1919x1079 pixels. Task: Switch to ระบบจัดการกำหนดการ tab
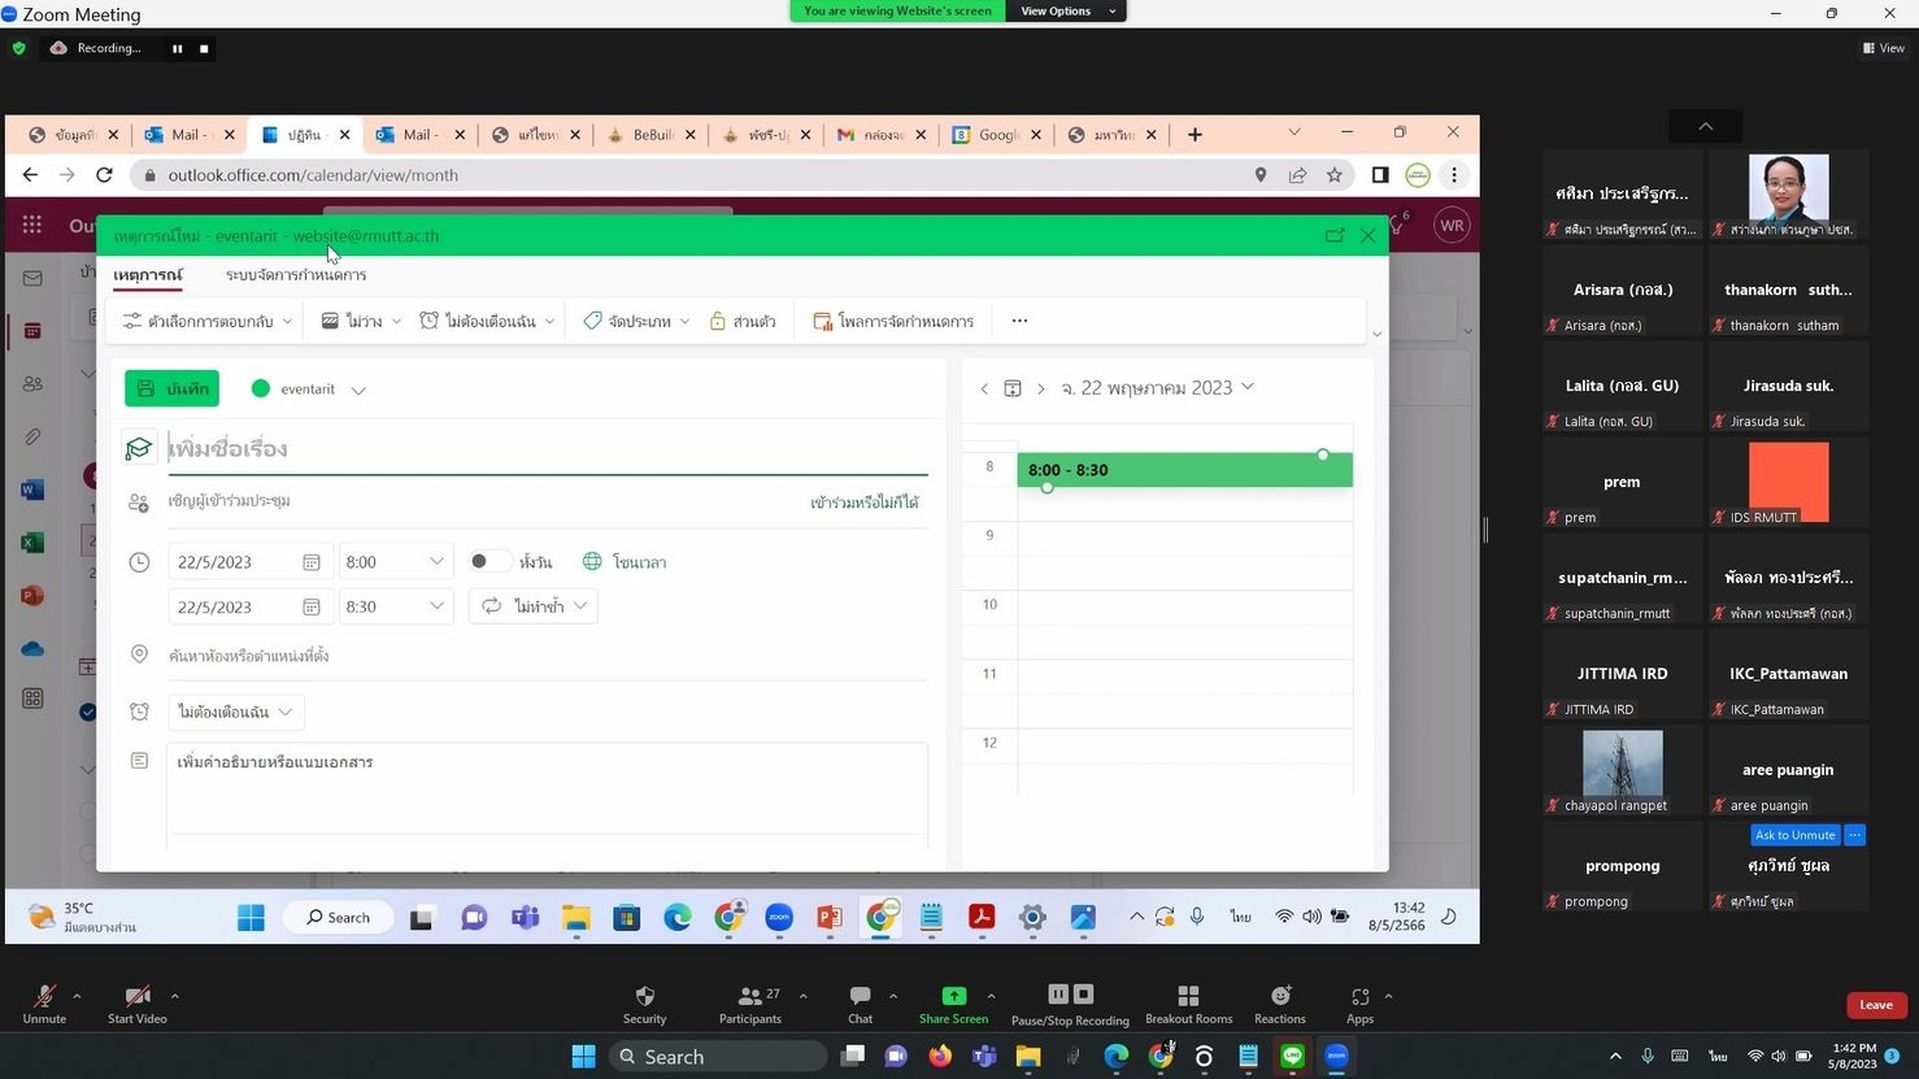(296, 275)
